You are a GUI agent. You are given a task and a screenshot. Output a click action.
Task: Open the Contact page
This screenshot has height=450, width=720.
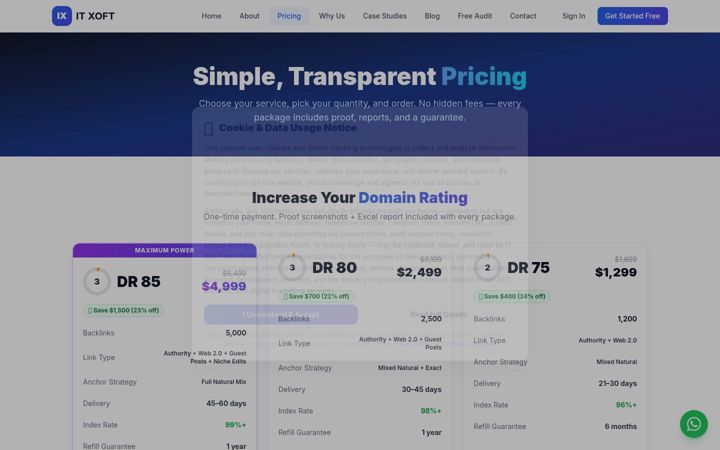523,16
